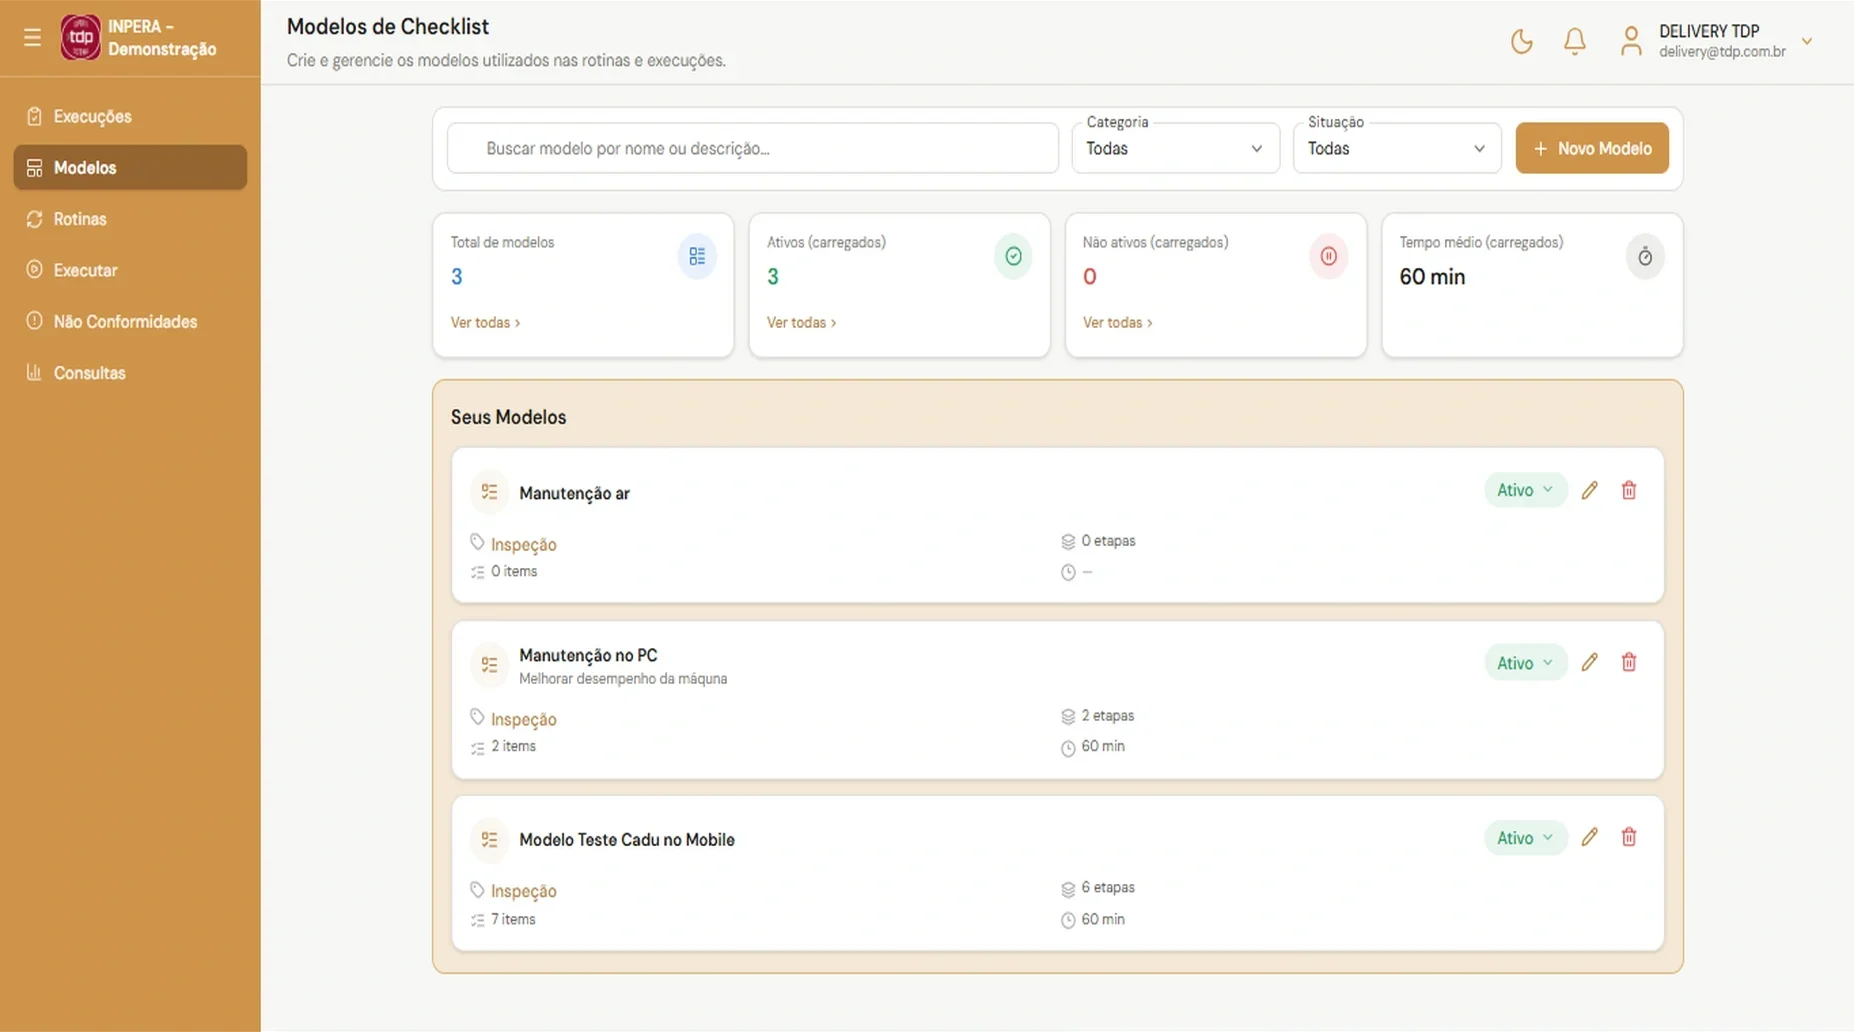Click Ver todas under Não ativos
1854x1032 pixels.
[1117, 322]
